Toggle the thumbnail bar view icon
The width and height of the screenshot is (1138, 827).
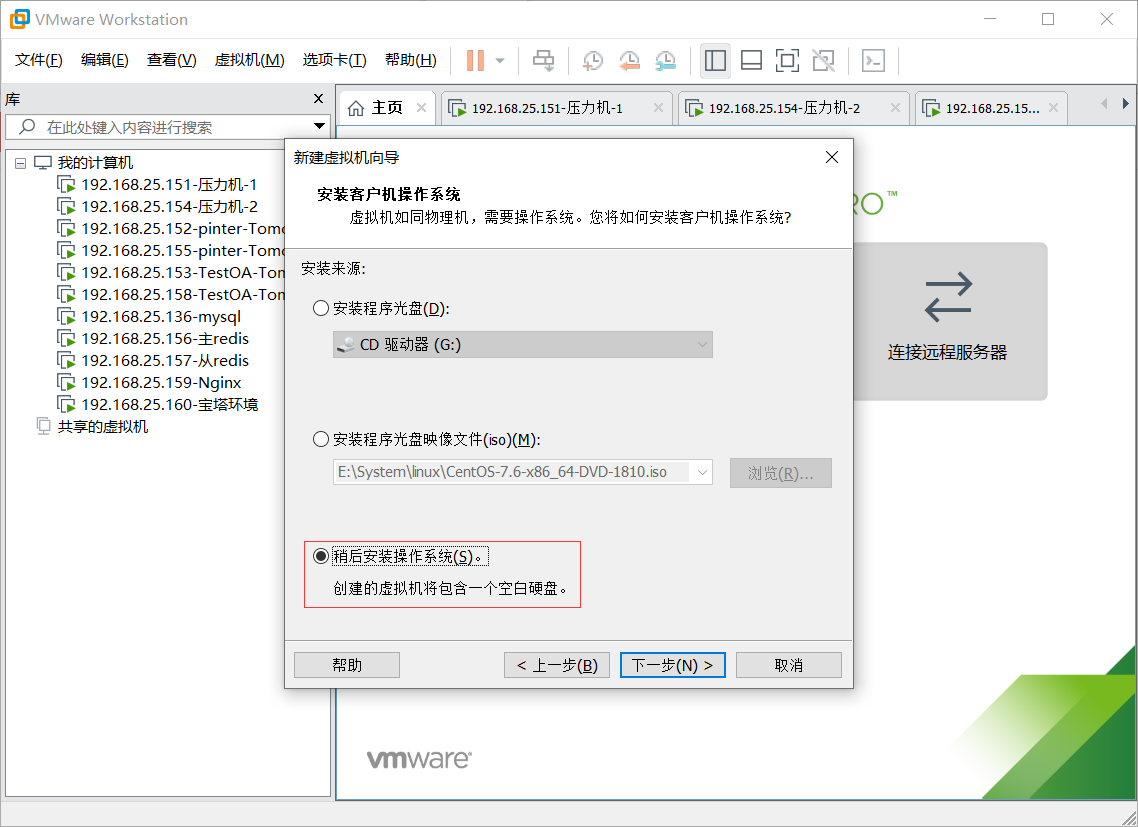(x=751, y=60)
